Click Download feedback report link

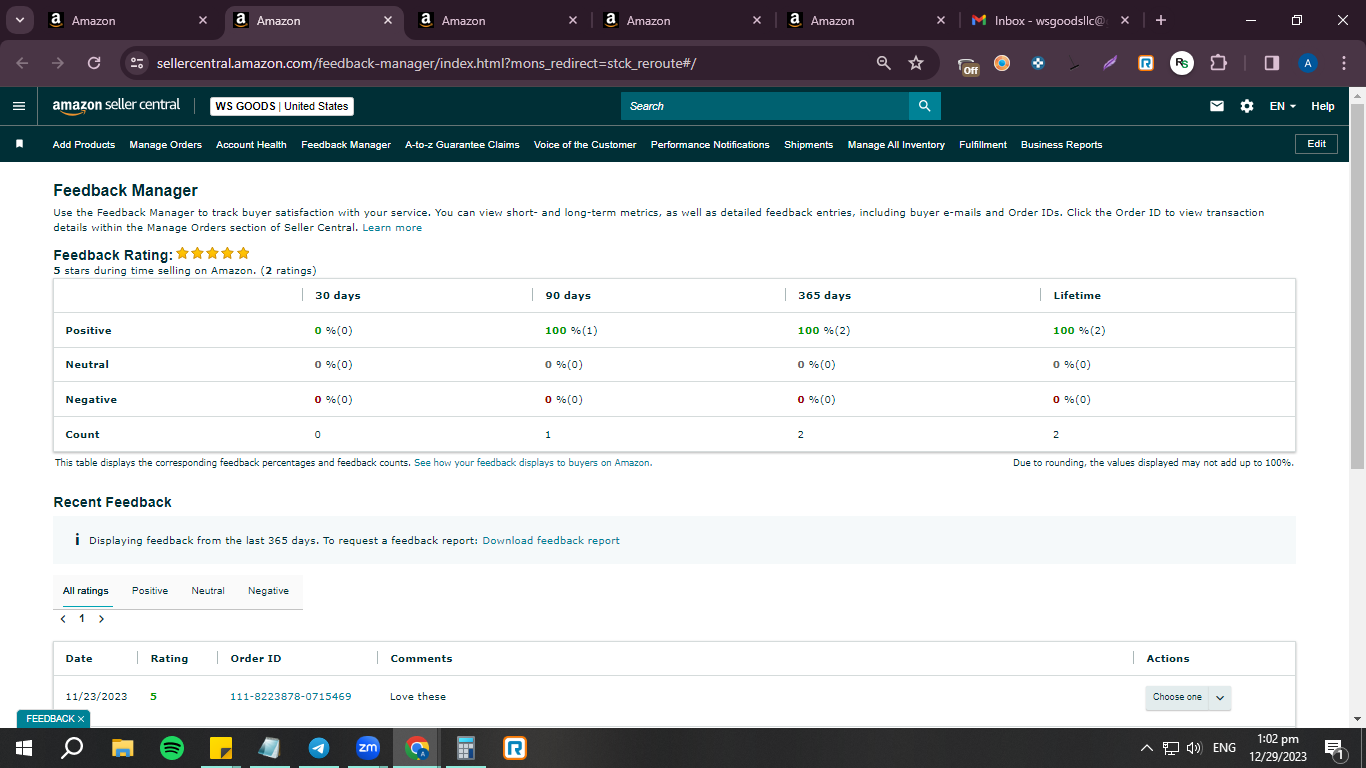pyautogui.click(x=551, y=541)
